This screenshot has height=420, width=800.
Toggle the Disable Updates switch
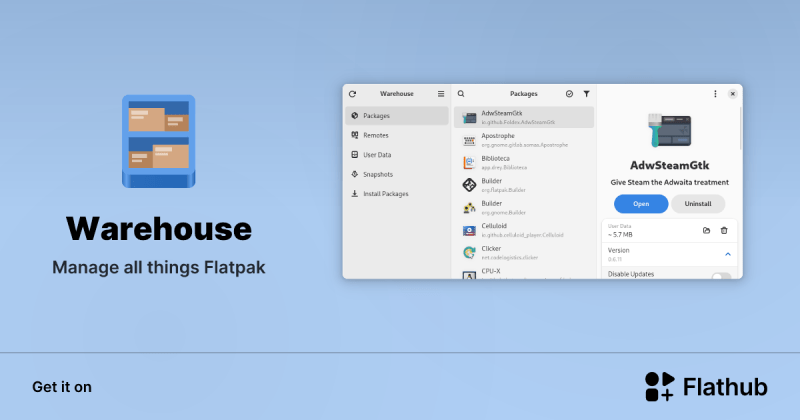tap(721, 276)
